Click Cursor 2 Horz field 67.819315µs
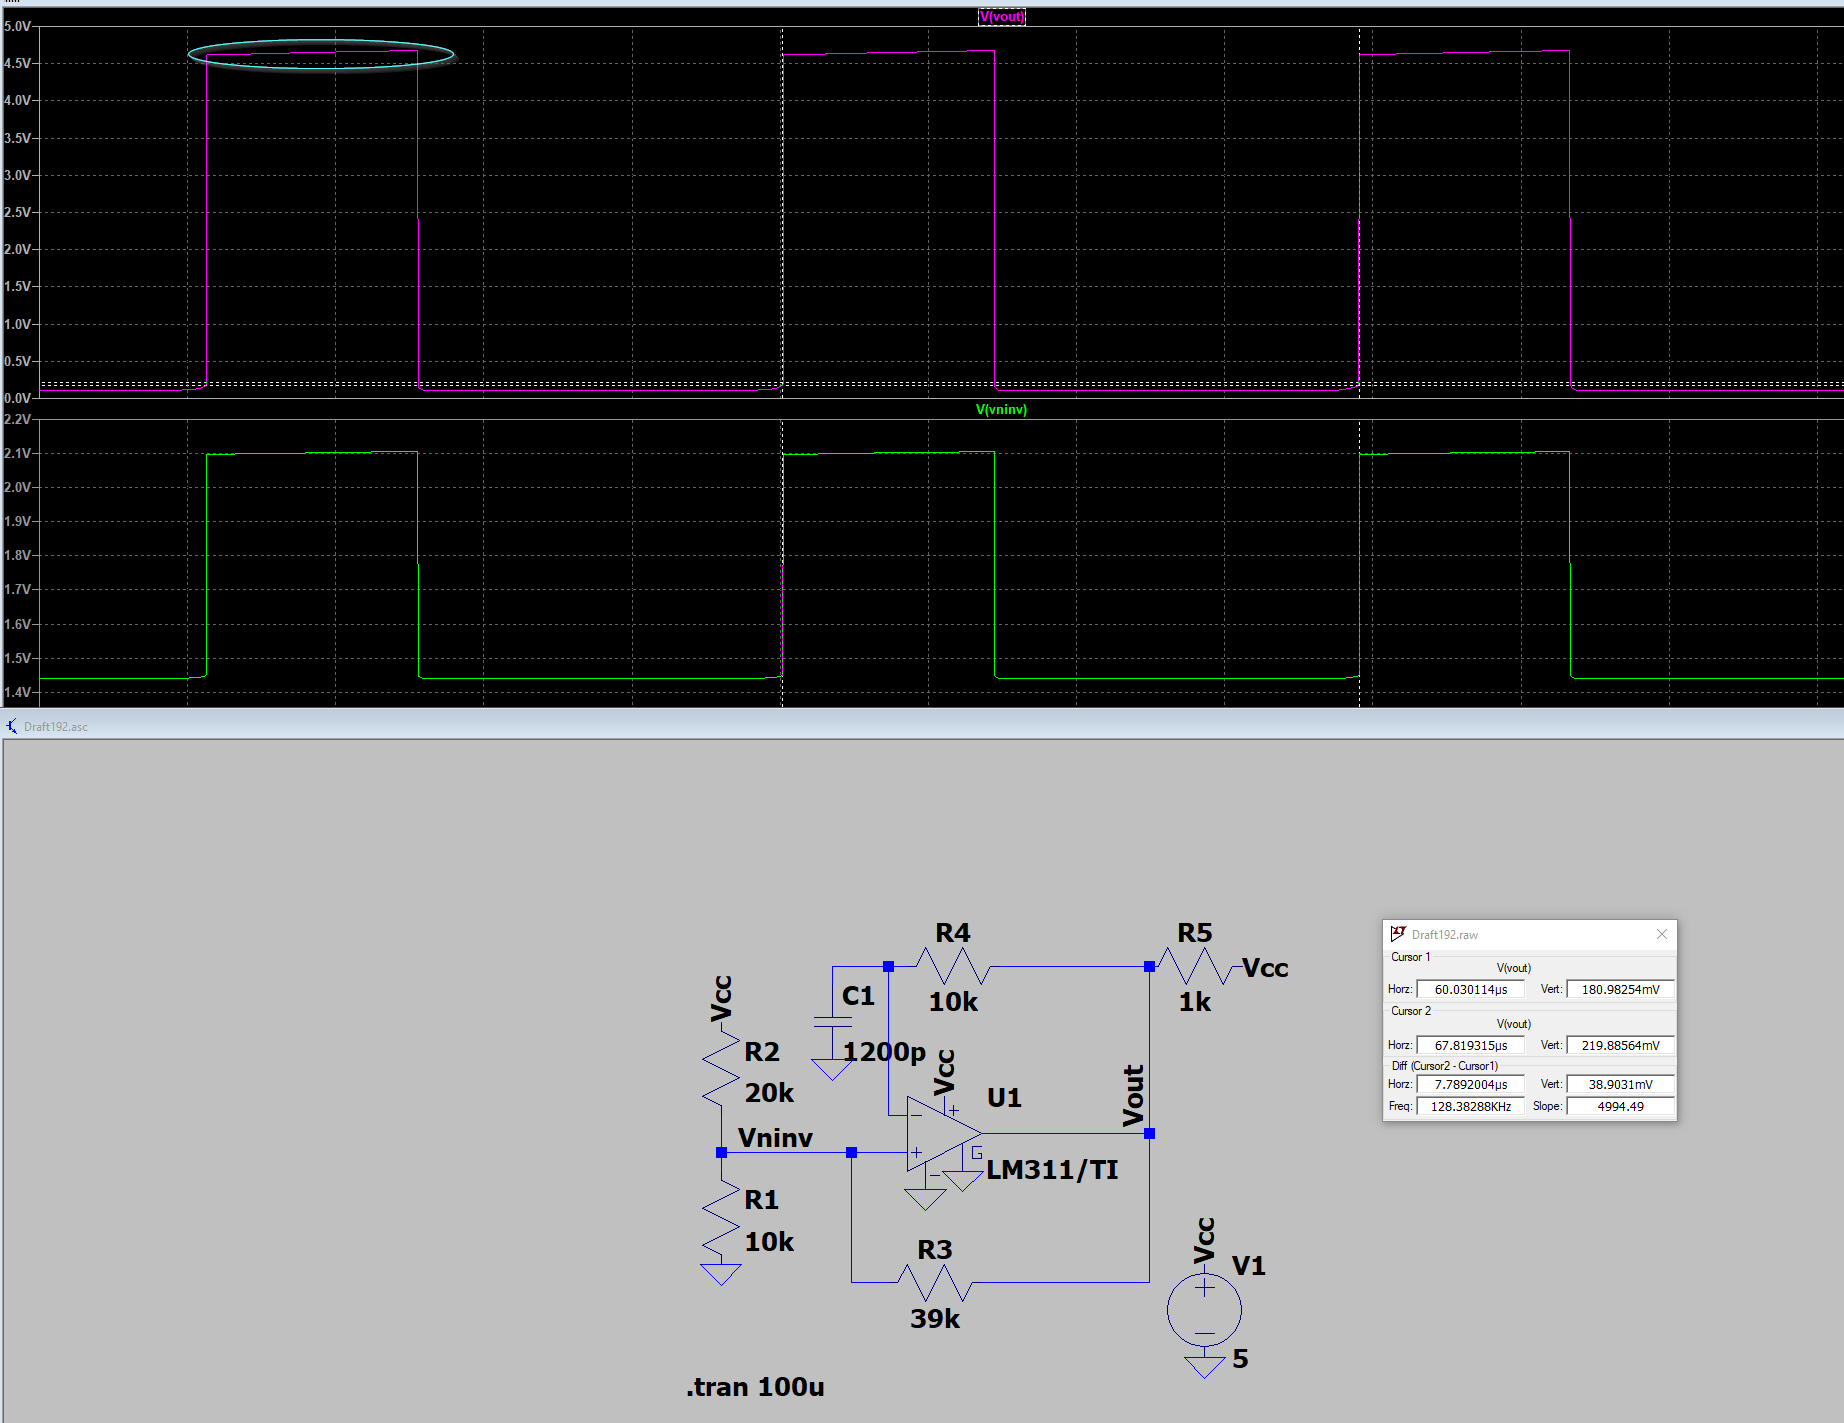The image size is (1844, 1423). pyautogui.click(x=1470, y=1045)
